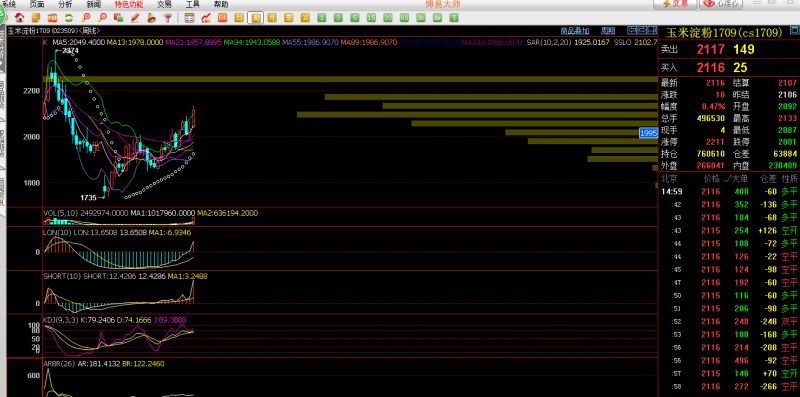
Task: Click the red funnel filter icon
Action: click(x=167, y=18)
